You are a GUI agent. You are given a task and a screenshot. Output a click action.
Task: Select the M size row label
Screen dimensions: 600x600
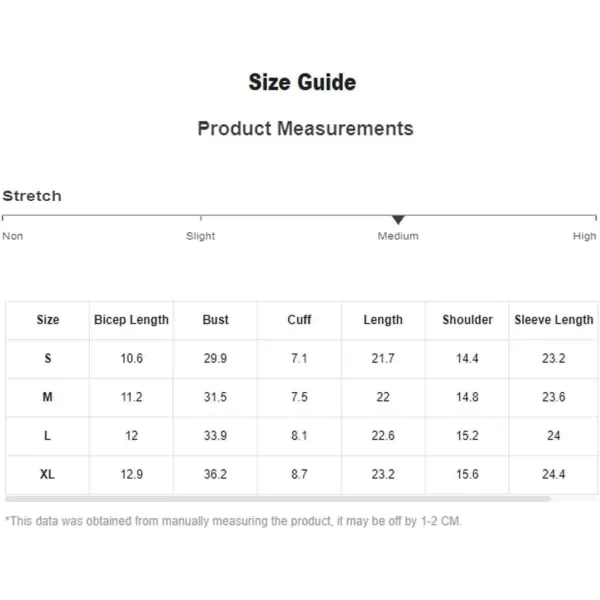pos(47,397)
